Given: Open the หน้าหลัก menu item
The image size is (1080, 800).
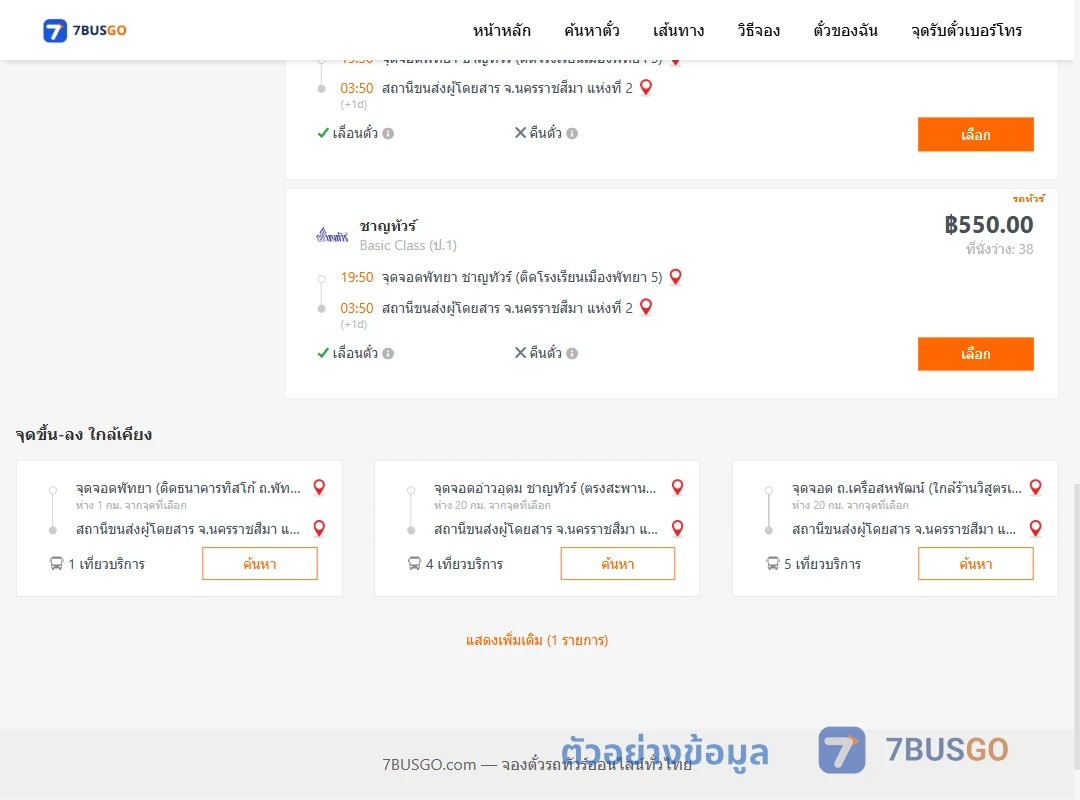Looking at the screenshot, I should (x=501, y=30).
